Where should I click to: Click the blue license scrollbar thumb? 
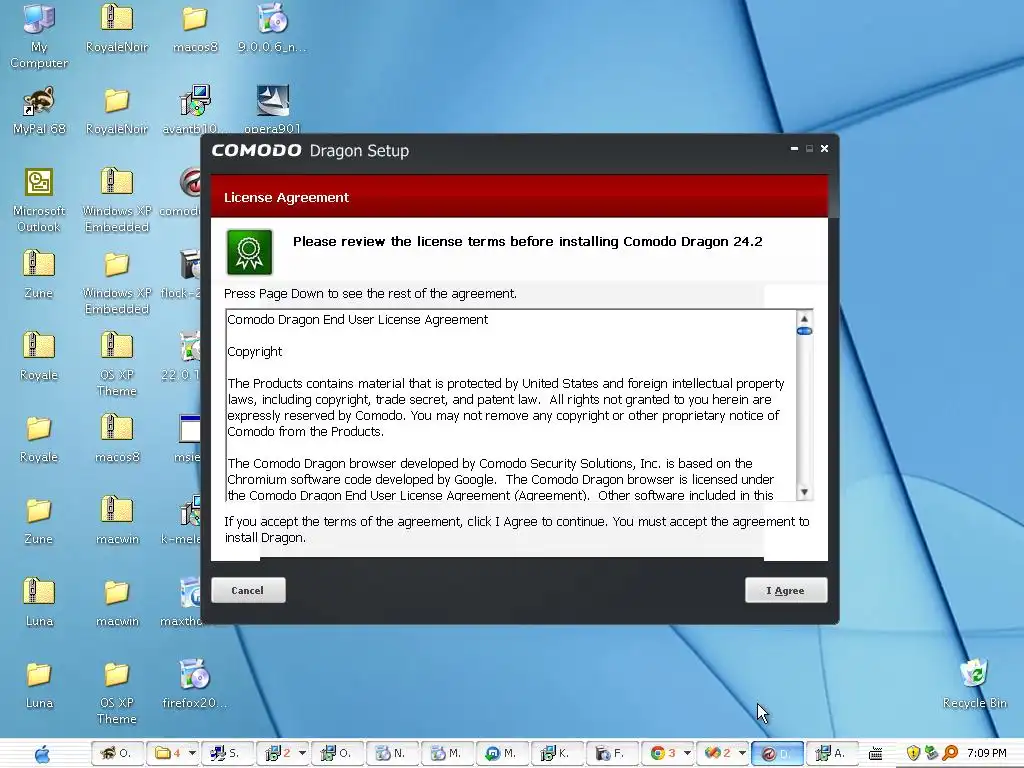[x=805, y=331]
